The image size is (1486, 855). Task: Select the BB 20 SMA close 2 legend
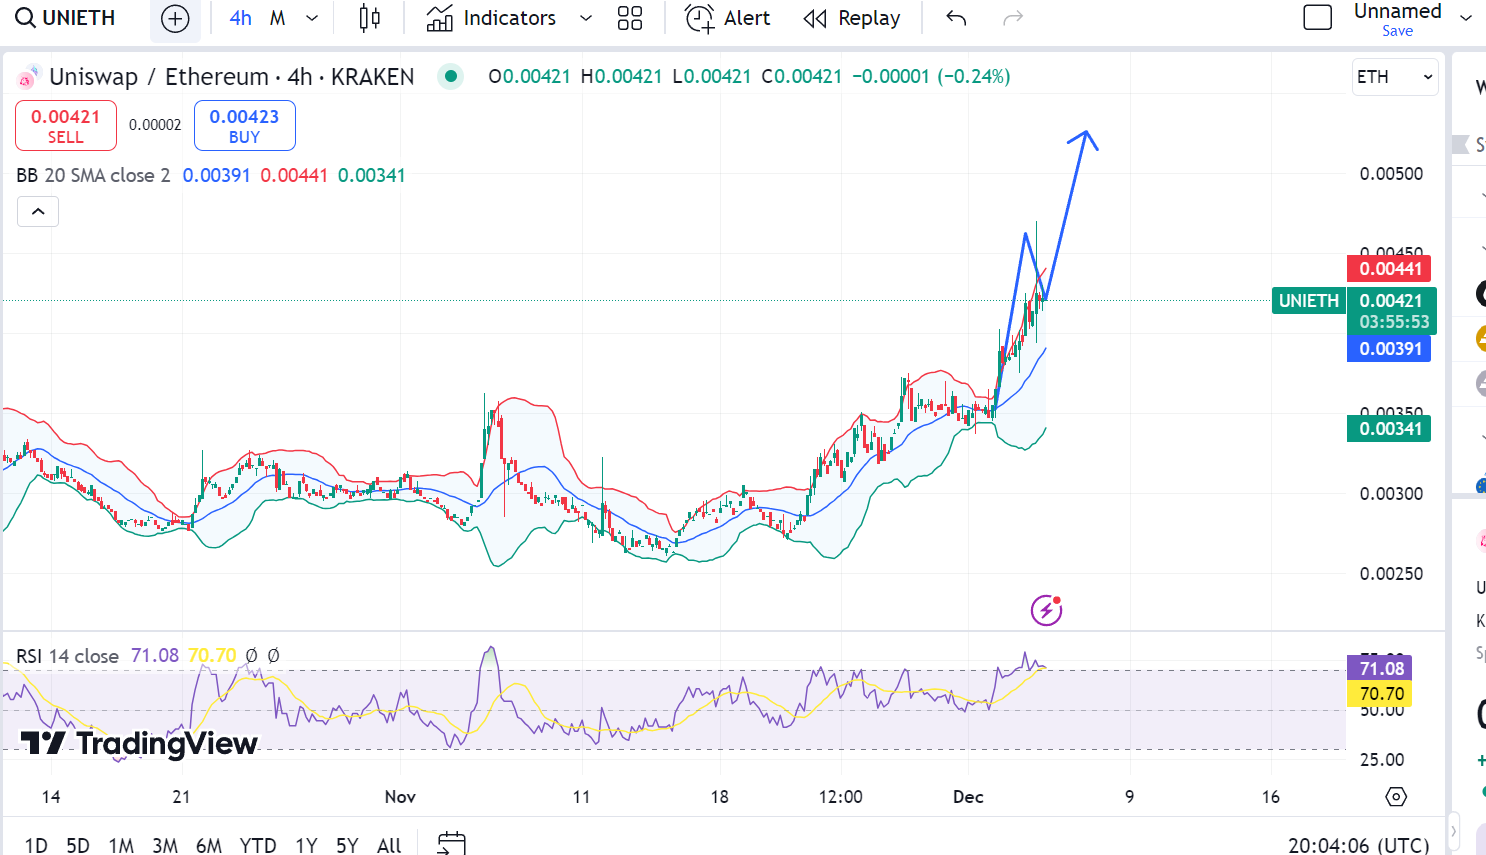click(x=93, y=176)
